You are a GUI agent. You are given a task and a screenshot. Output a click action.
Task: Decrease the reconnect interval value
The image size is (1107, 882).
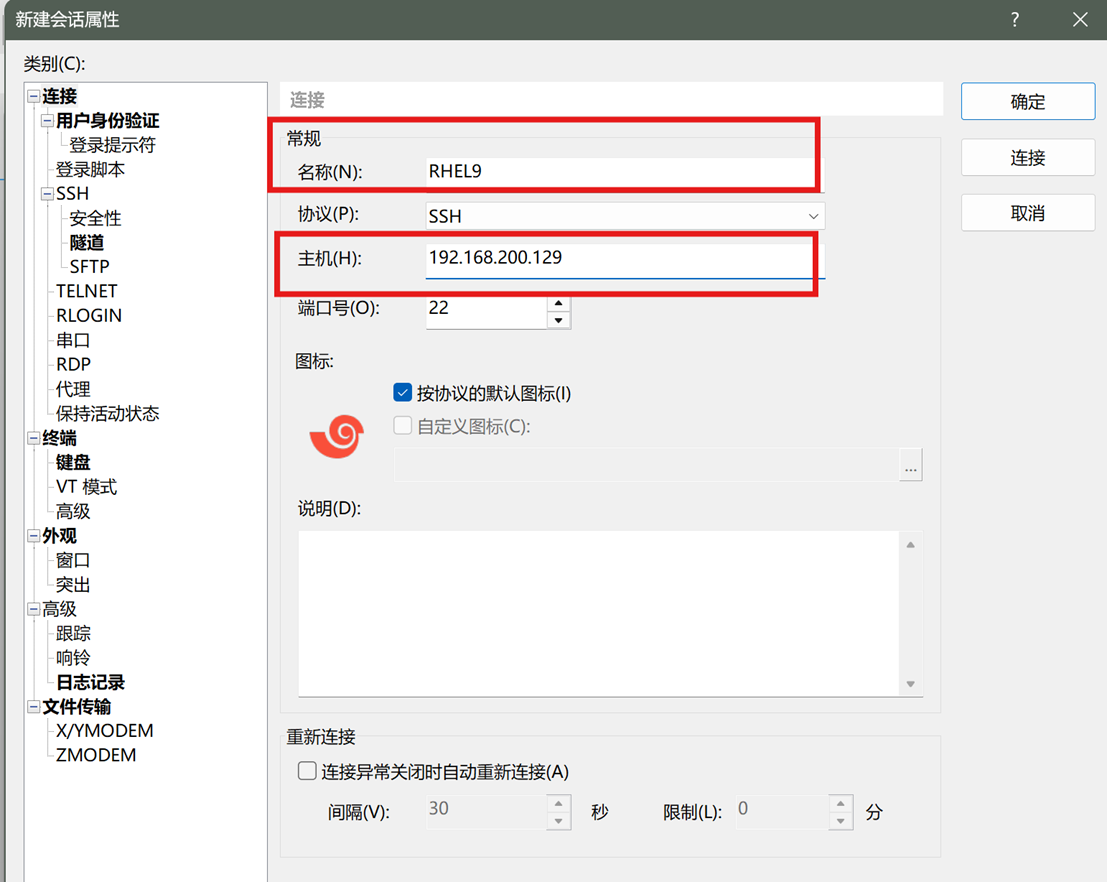point(558,821)
